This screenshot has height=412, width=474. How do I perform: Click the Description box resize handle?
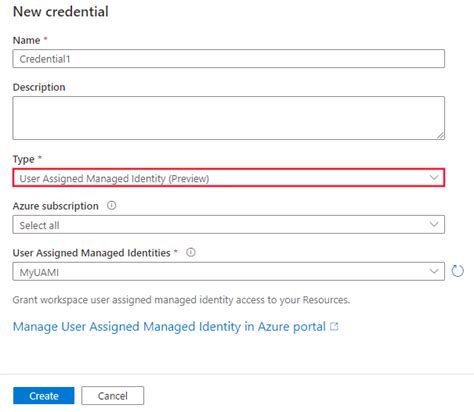coord(440,135)
